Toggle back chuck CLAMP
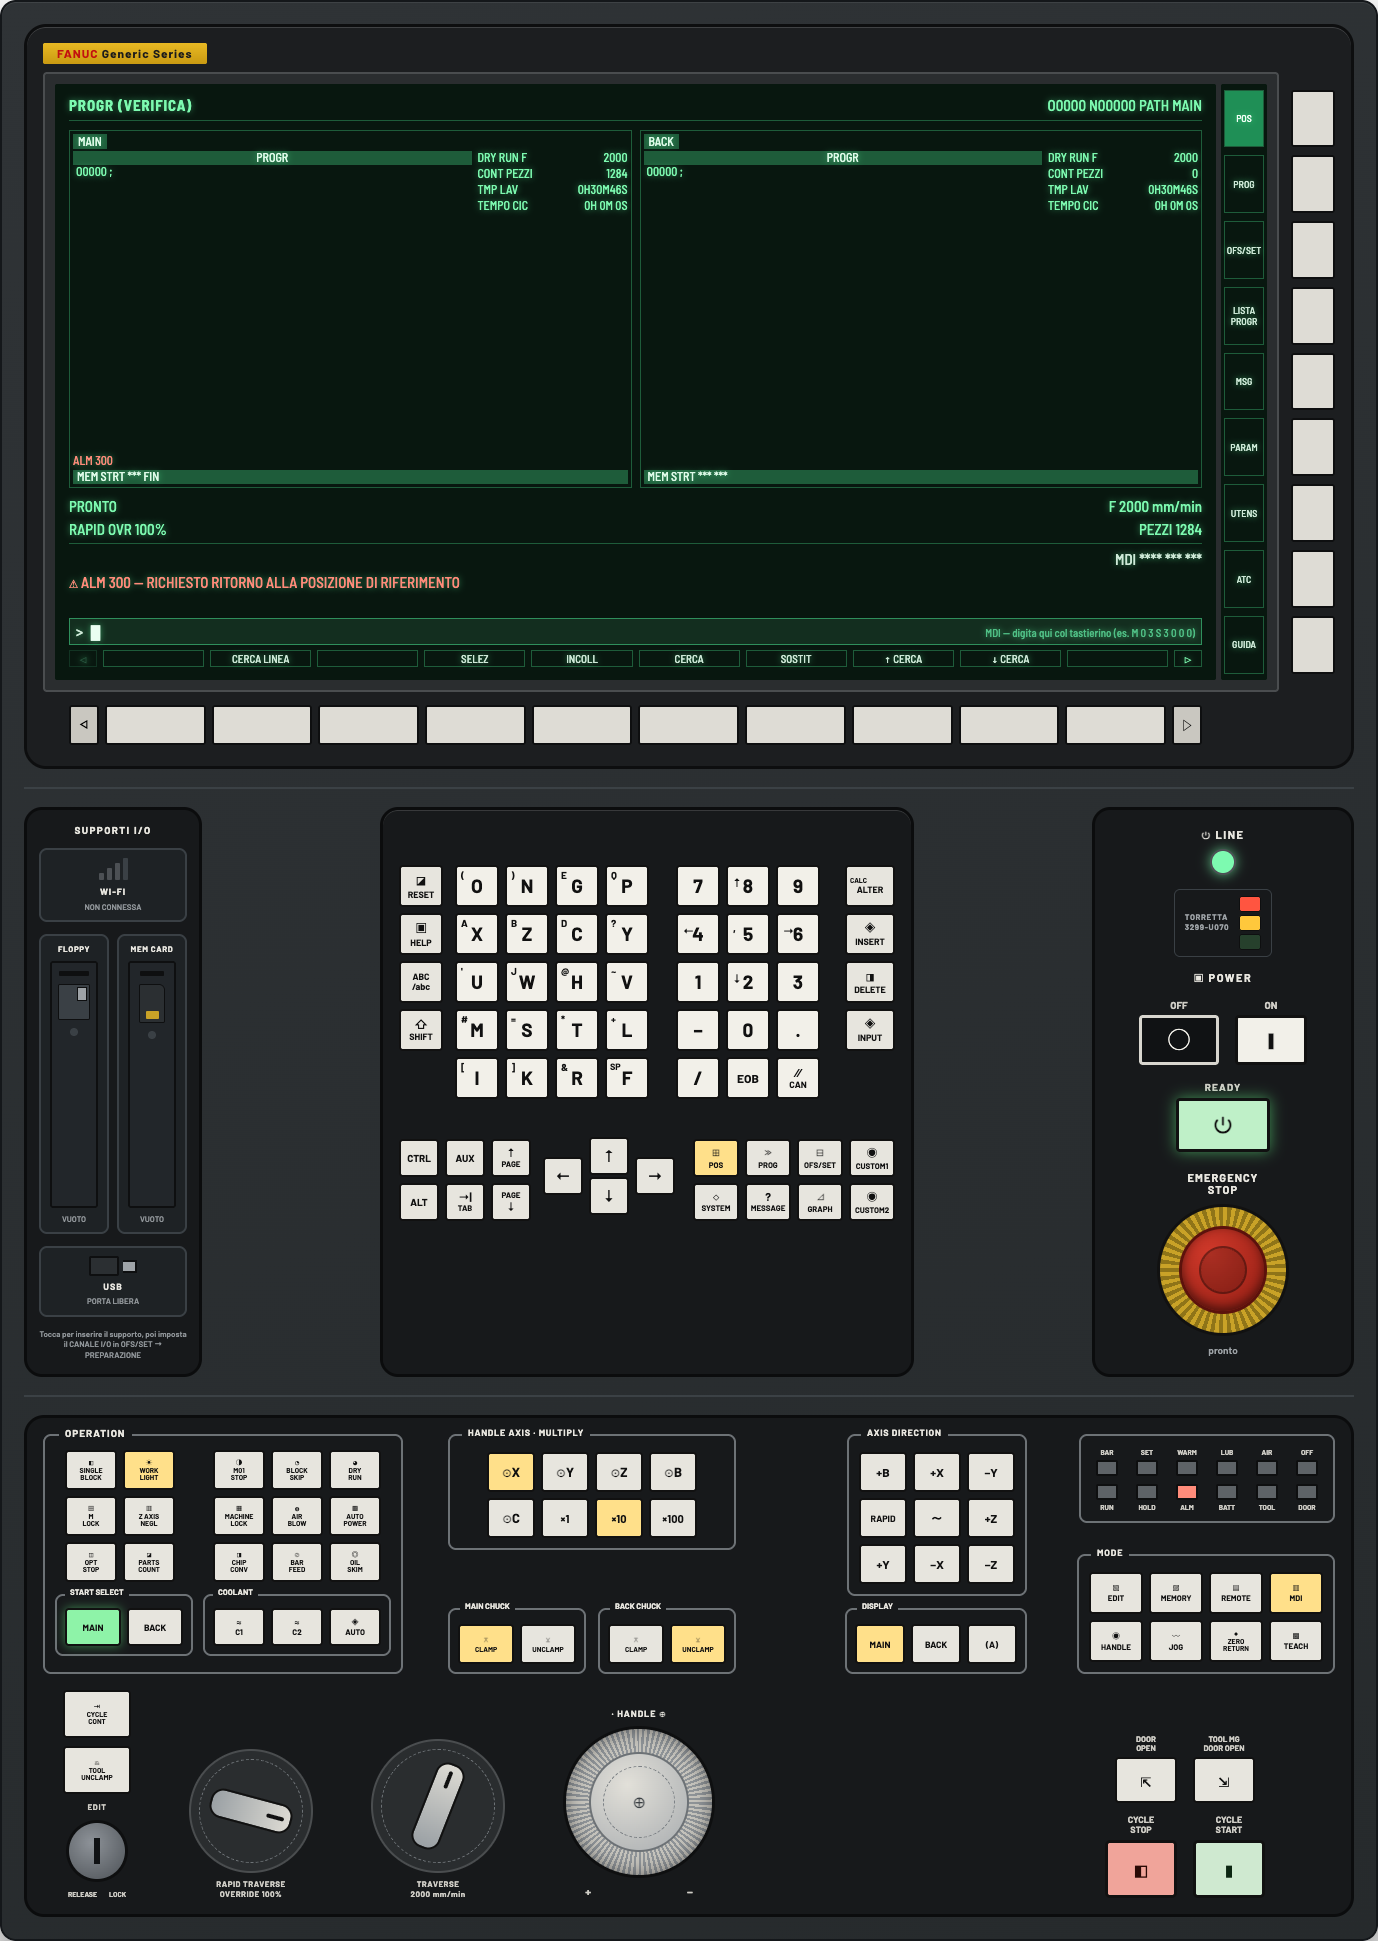 point(636,1645)
